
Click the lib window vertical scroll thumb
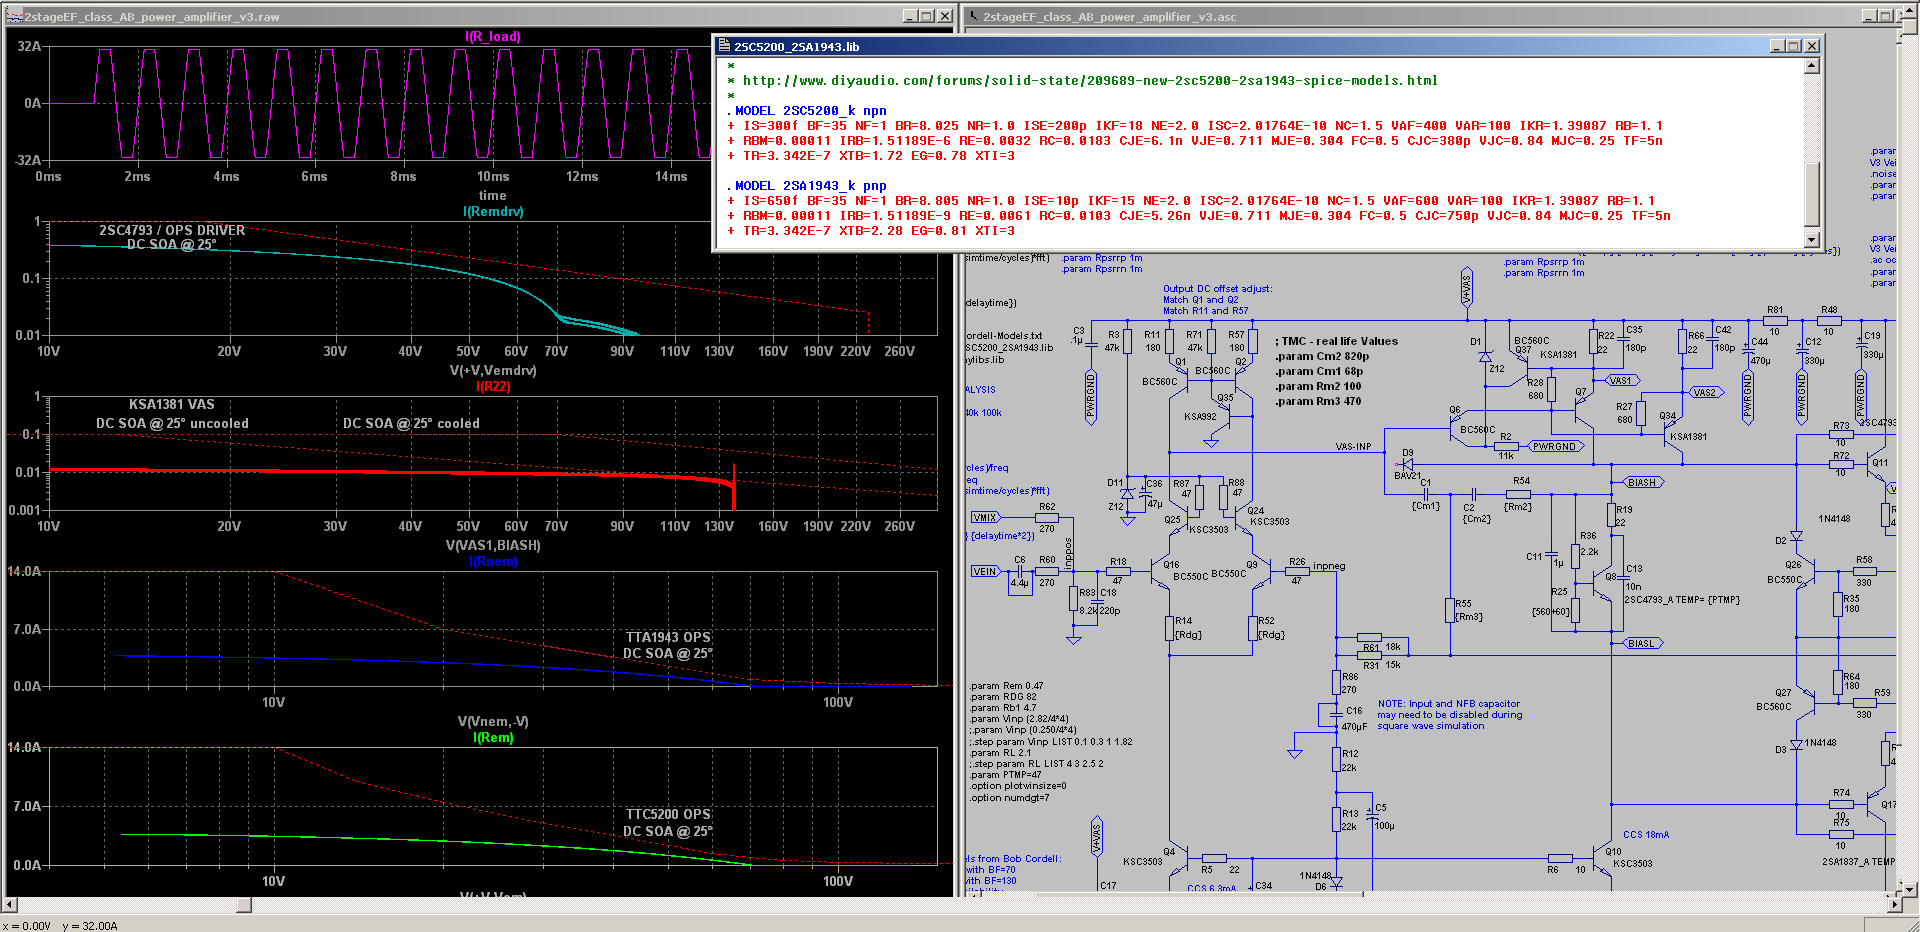point(1811,193)
